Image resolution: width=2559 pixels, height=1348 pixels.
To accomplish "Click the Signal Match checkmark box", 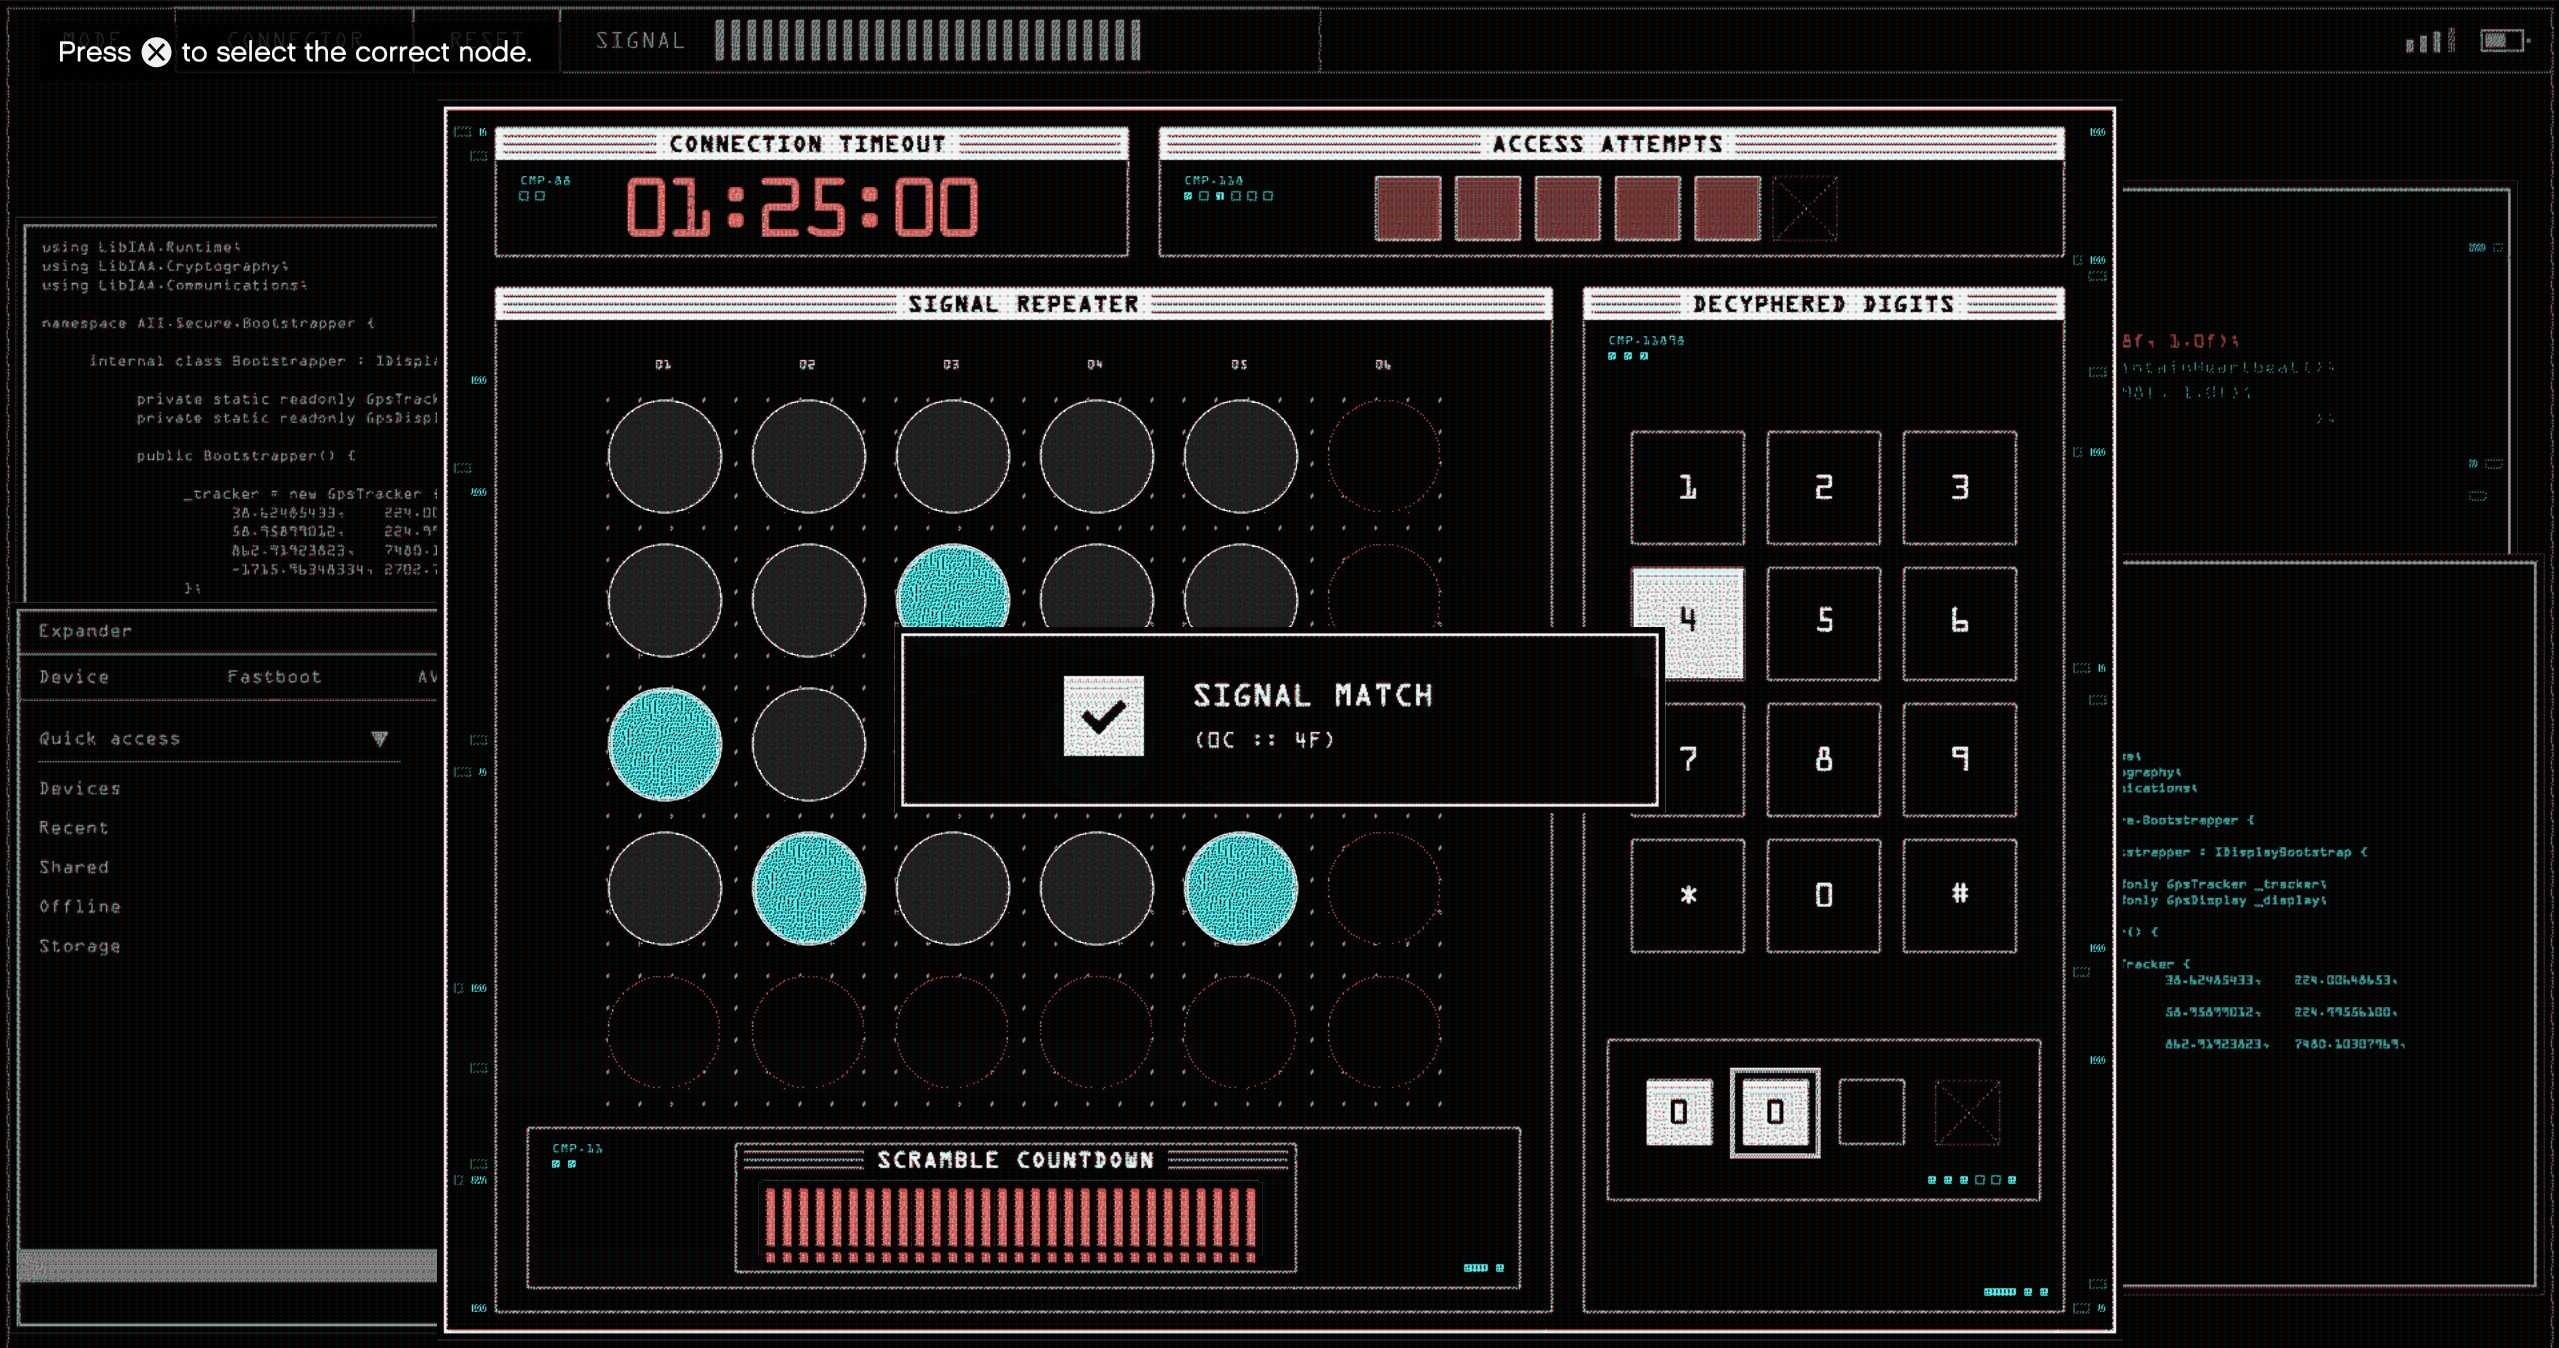I will pos(1103,716).
